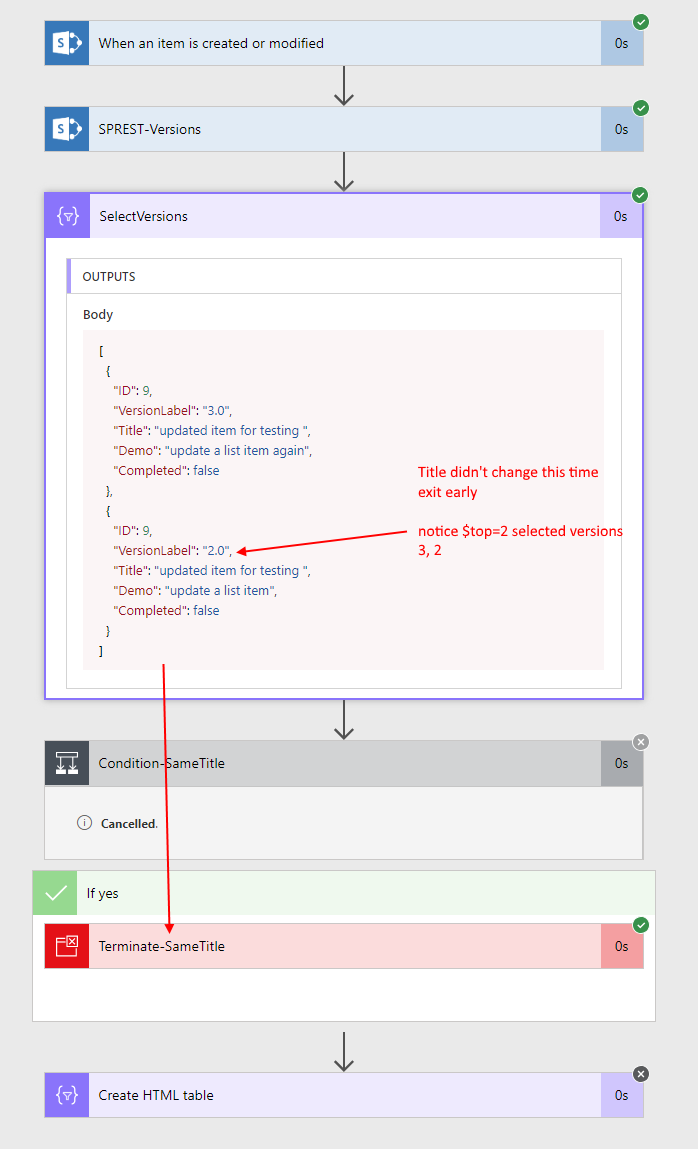Click the info icon beside Cancelled
698x1149 pixels.
85,823
